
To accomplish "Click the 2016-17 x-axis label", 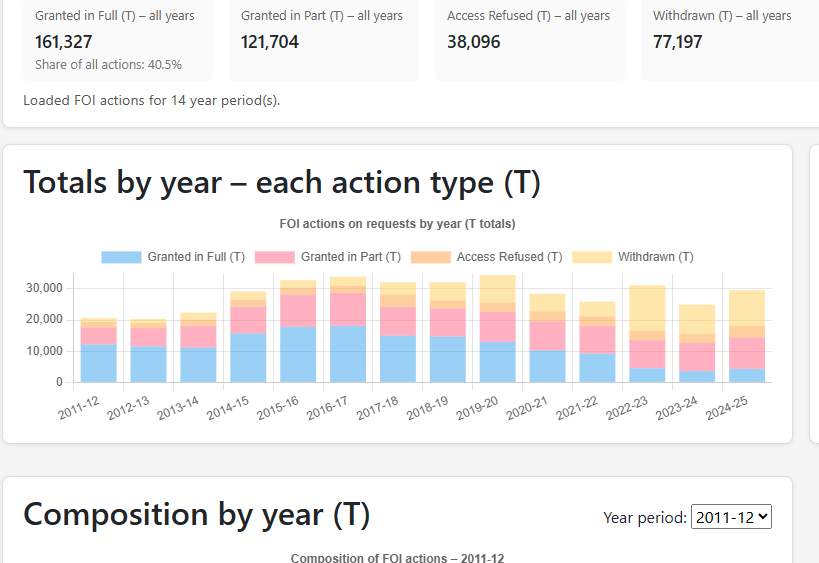I will coord(327,408).
